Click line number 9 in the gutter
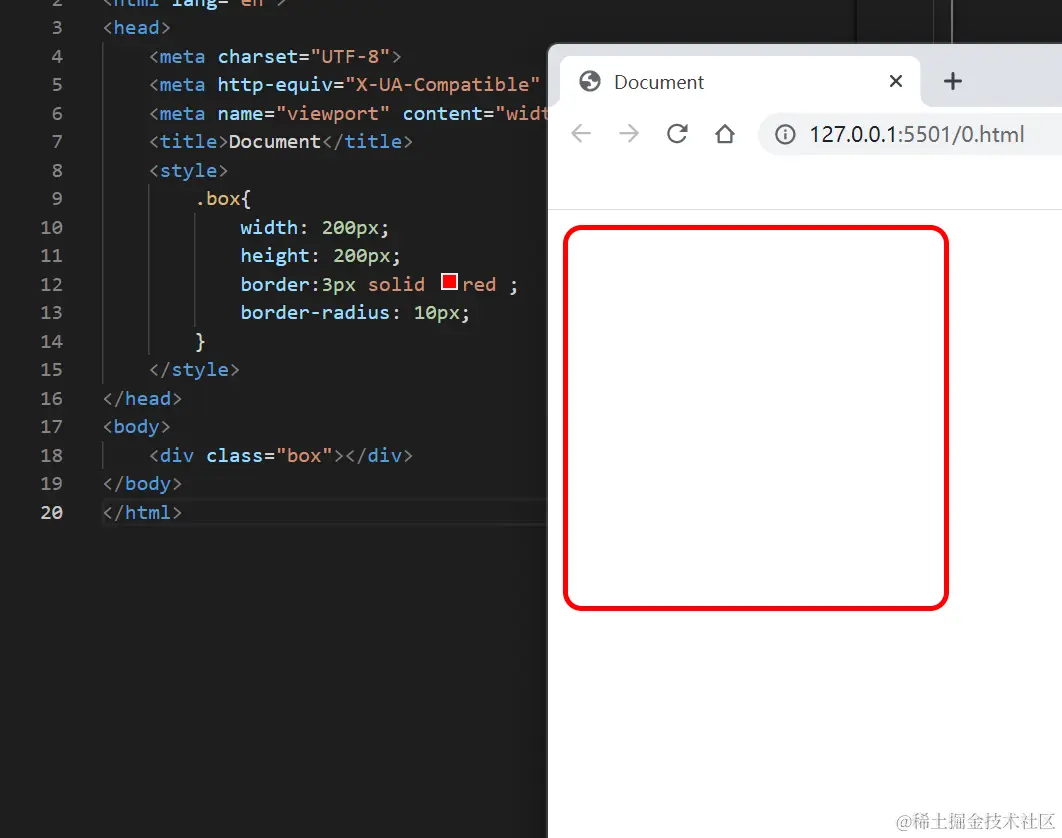The image size is (1062, 838). click(x=57, y=198)
